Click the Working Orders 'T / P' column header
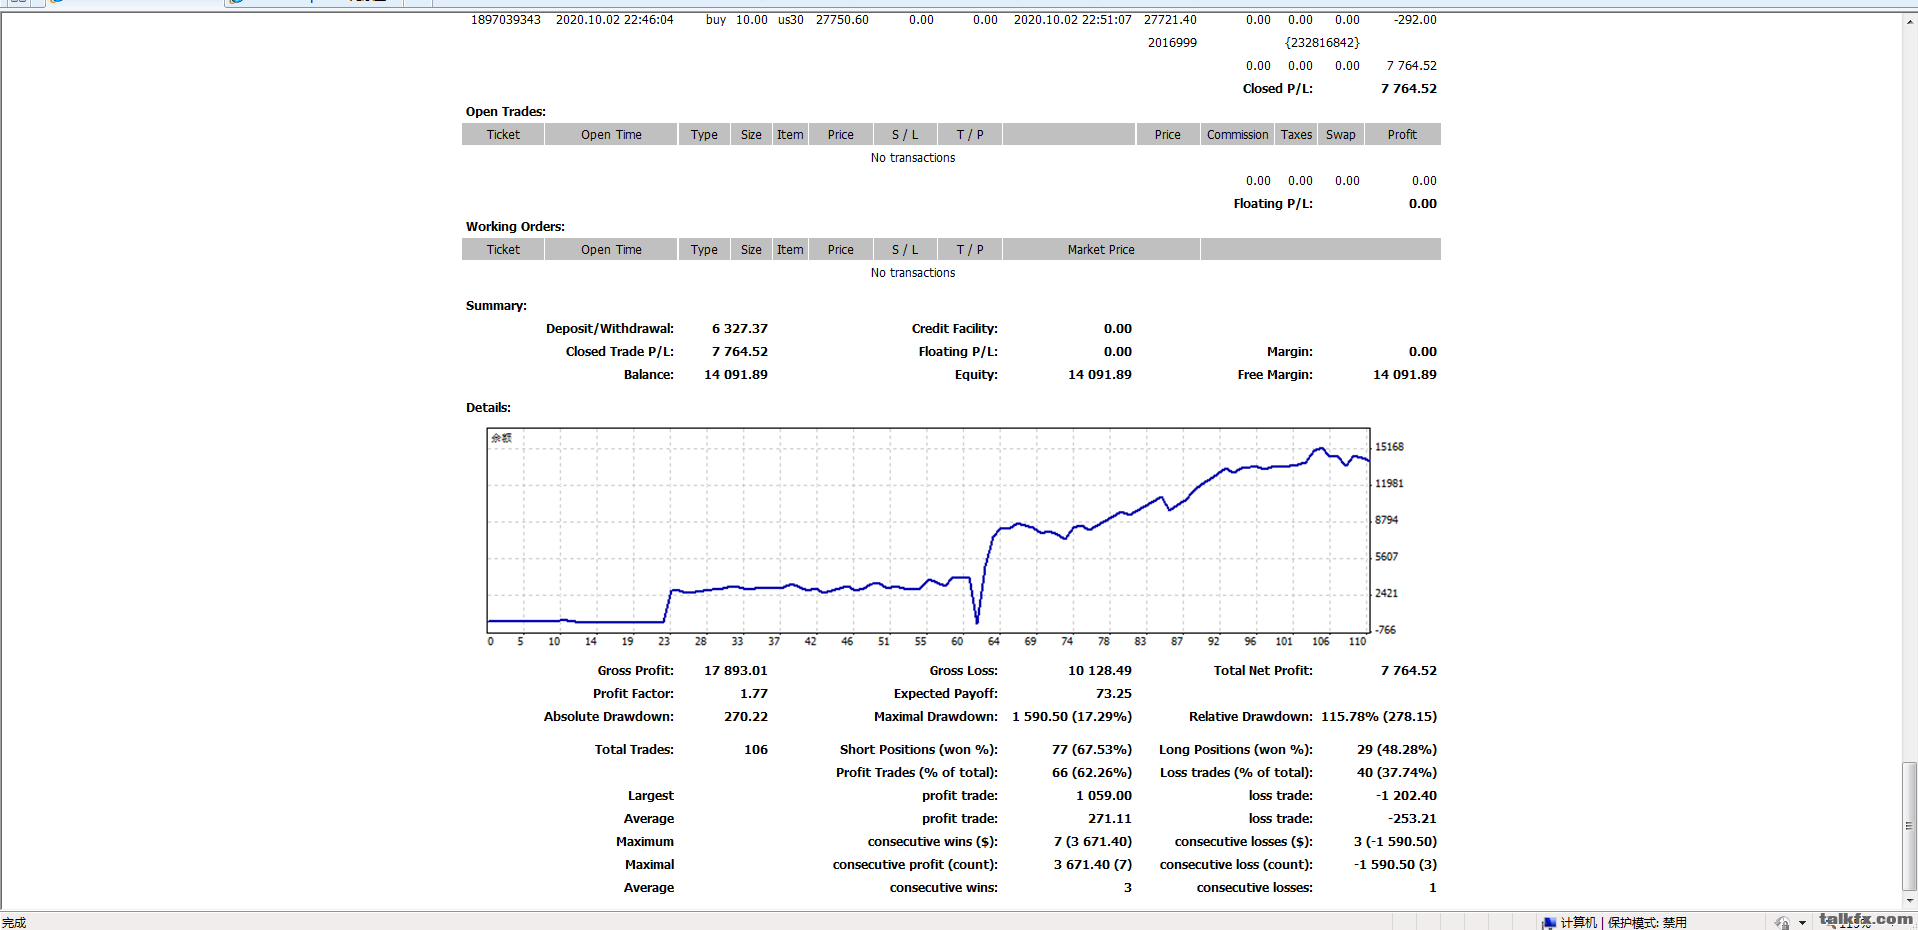Screen dimensions: 1918x930 point(969,250)
